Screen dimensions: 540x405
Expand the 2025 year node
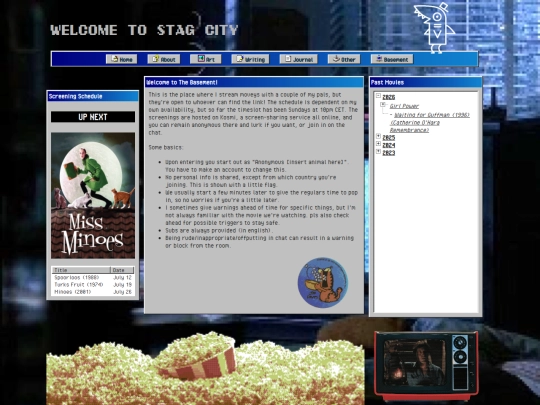pos(378,136)
